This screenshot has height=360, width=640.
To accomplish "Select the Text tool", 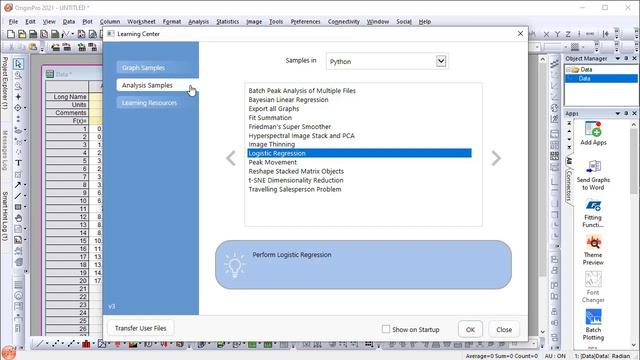I will pyautogui.click(x=18, y=163).
